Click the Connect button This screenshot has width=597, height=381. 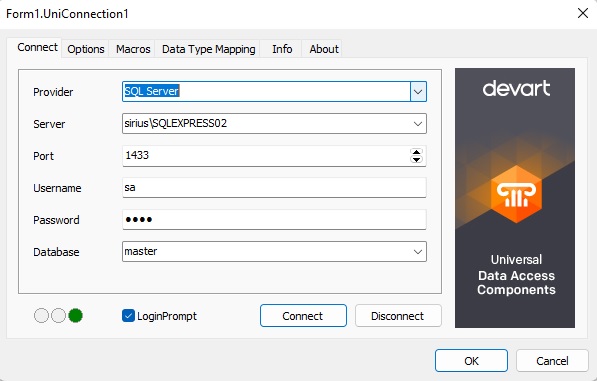tap(303, 316)
